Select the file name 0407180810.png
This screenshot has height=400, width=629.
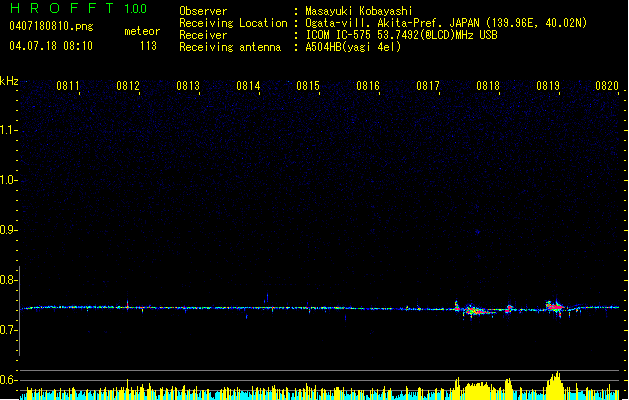[x=51, y=26]
